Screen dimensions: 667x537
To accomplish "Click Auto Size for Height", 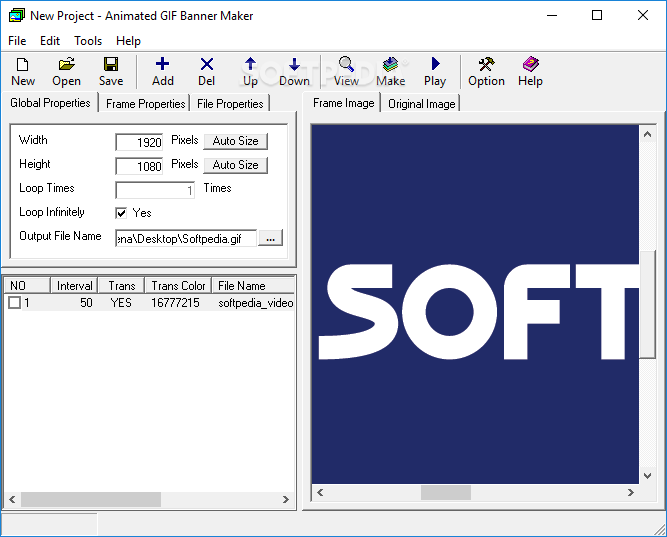I will click(236, 165).
